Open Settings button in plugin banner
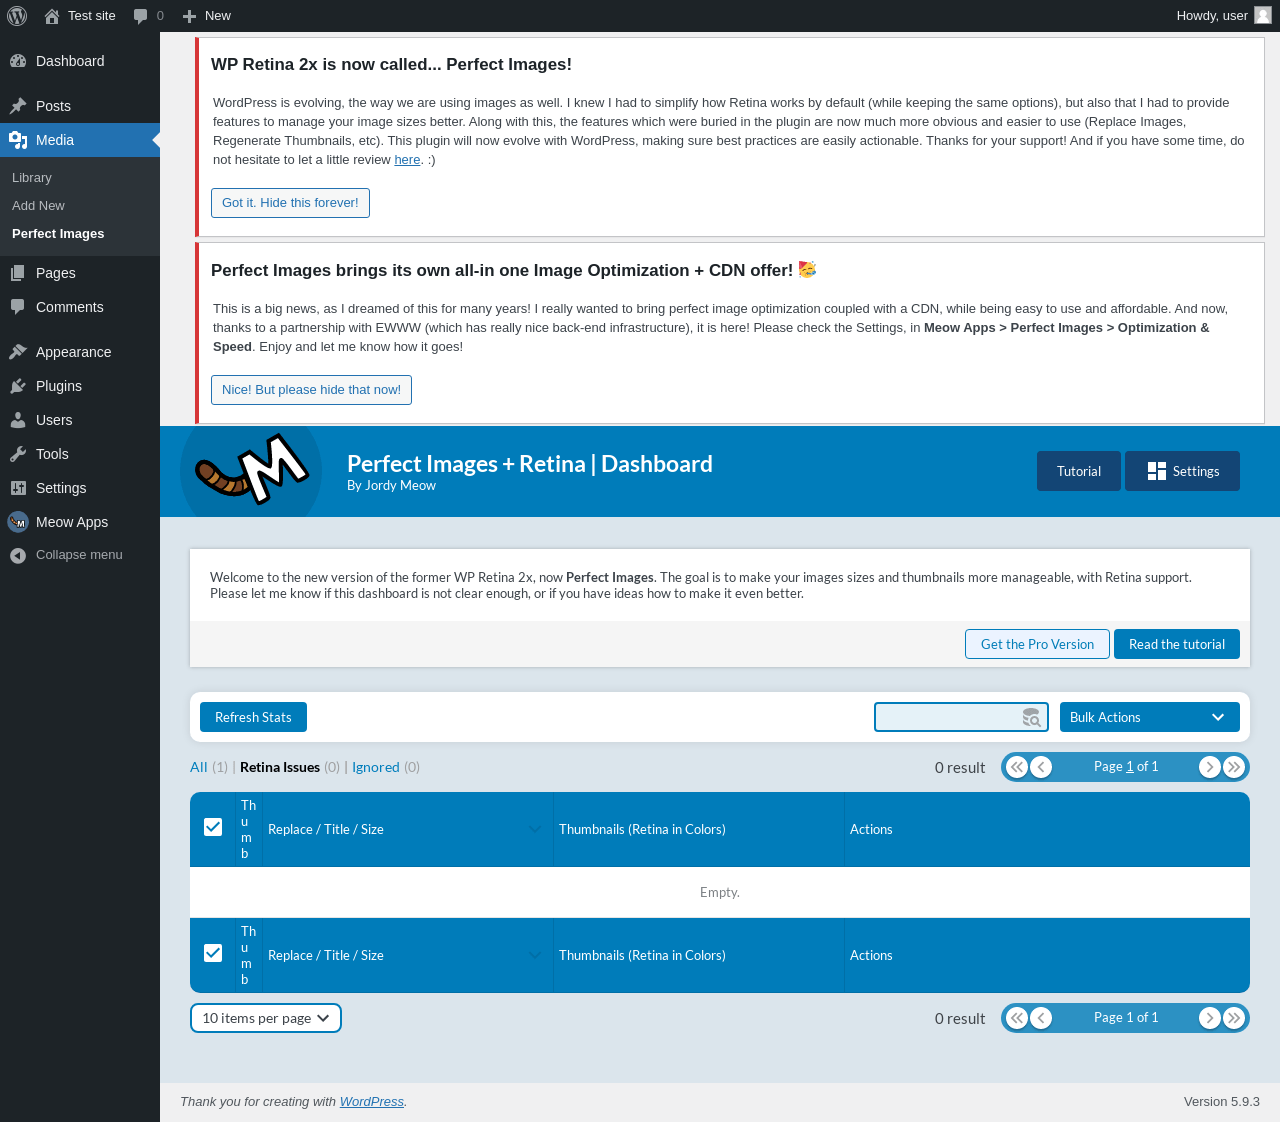The image size is (1280, 1122). point(1182,471)
